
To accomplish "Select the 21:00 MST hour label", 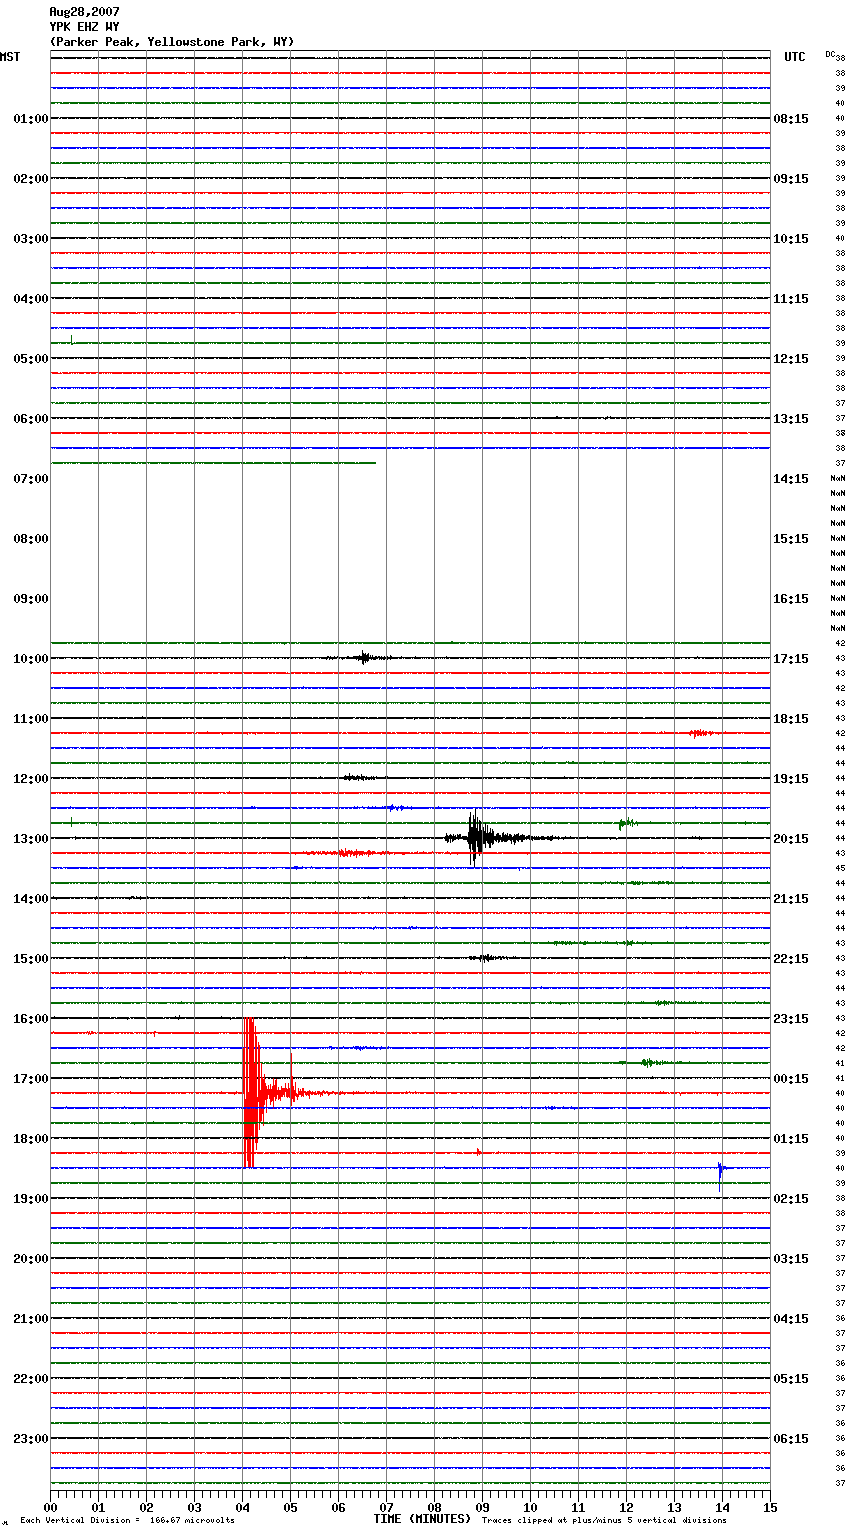I will [x=30, y=1319].
